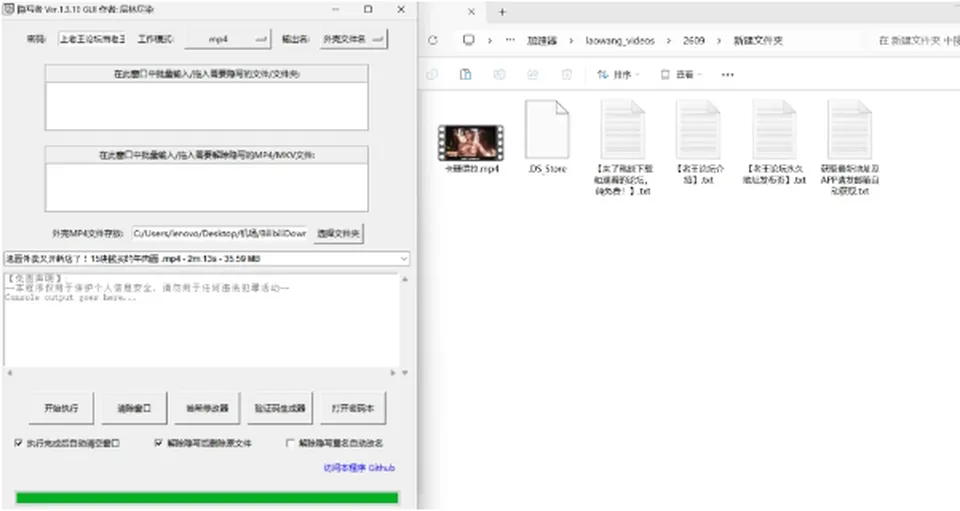Click the paste icon in Explorer toolbar
Screen dimensions: 960x511
pyautogui.click(x=465, y=75)
